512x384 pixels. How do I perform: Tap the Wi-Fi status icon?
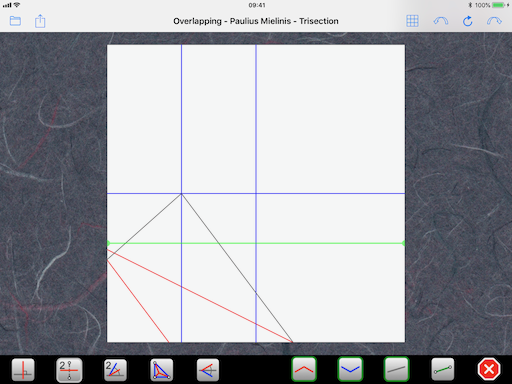[17, 5]
